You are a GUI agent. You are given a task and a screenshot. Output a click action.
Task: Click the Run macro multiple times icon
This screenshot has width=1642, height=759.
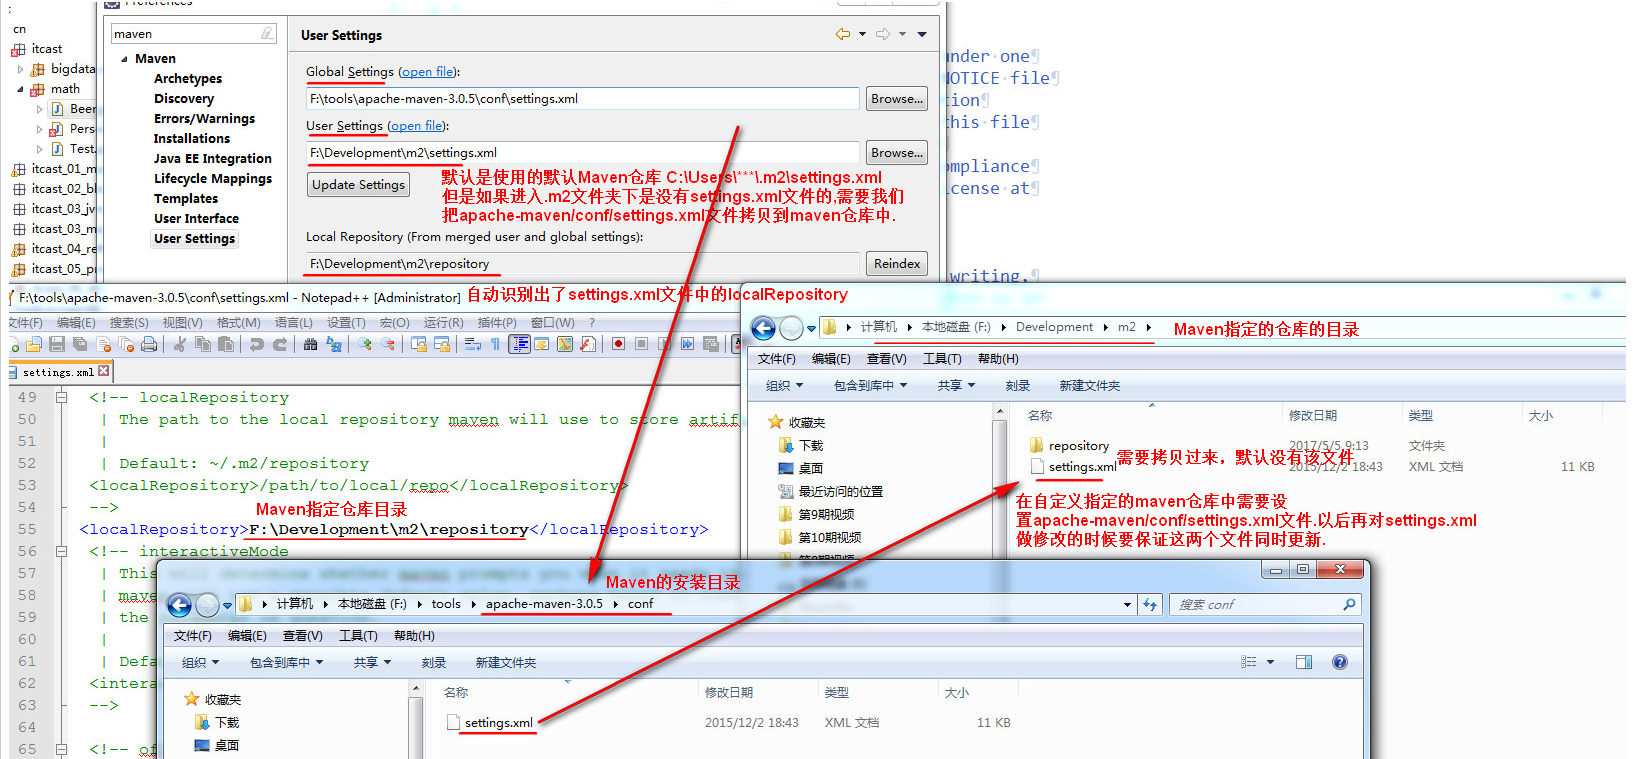tap(687, 344)
